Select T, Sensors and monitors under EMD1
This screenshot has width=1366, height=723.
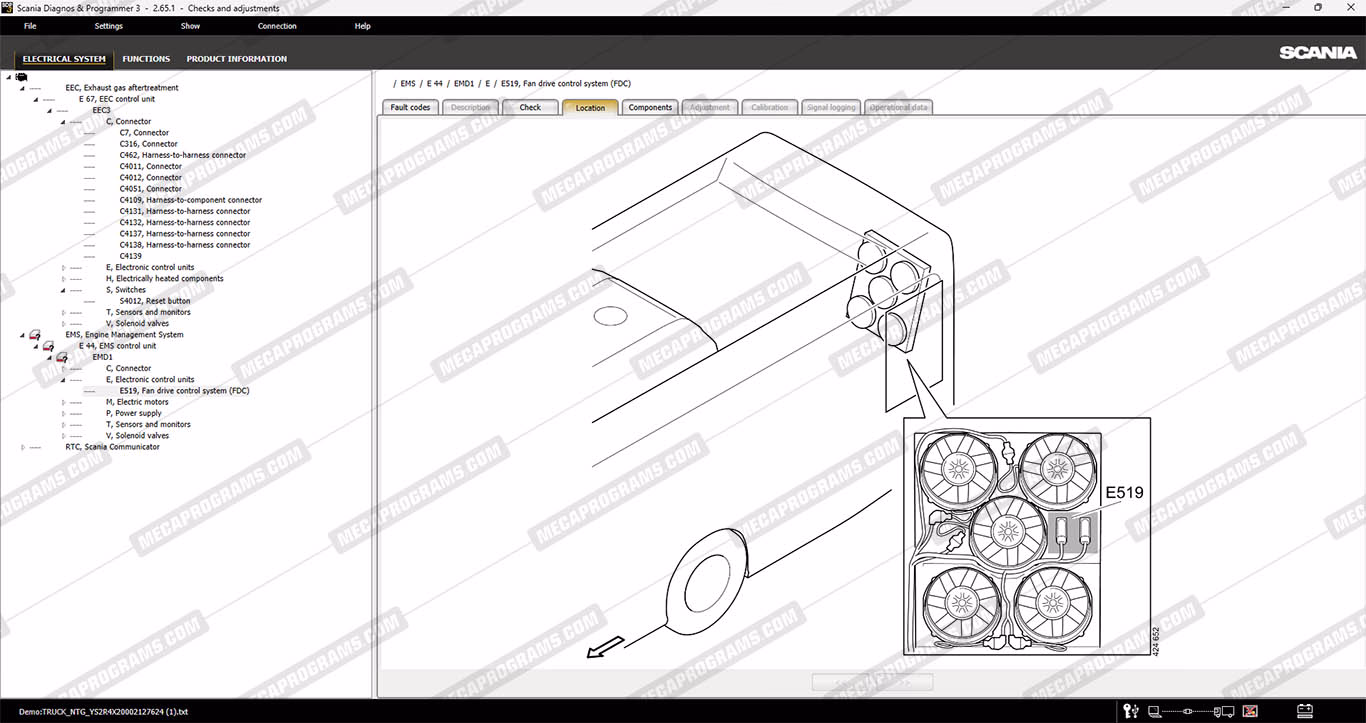click(x=148, y=425)
